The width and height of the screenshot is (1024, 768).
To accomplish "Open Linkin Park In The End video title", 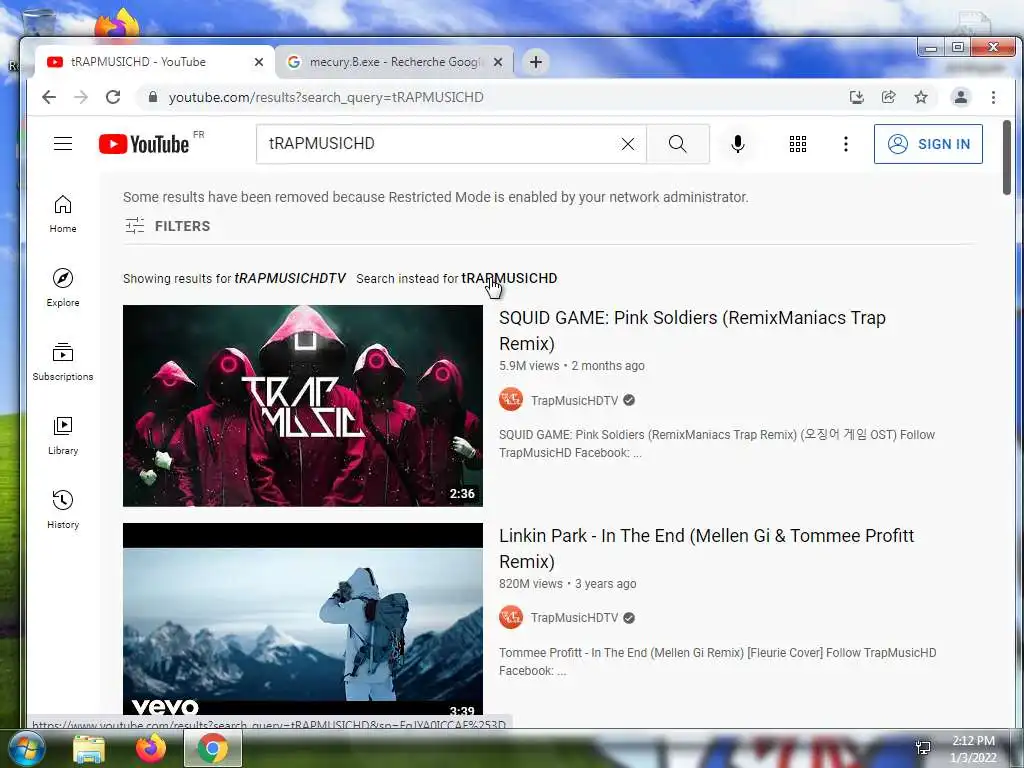I will pyautogui.click(x=707, y=549).
